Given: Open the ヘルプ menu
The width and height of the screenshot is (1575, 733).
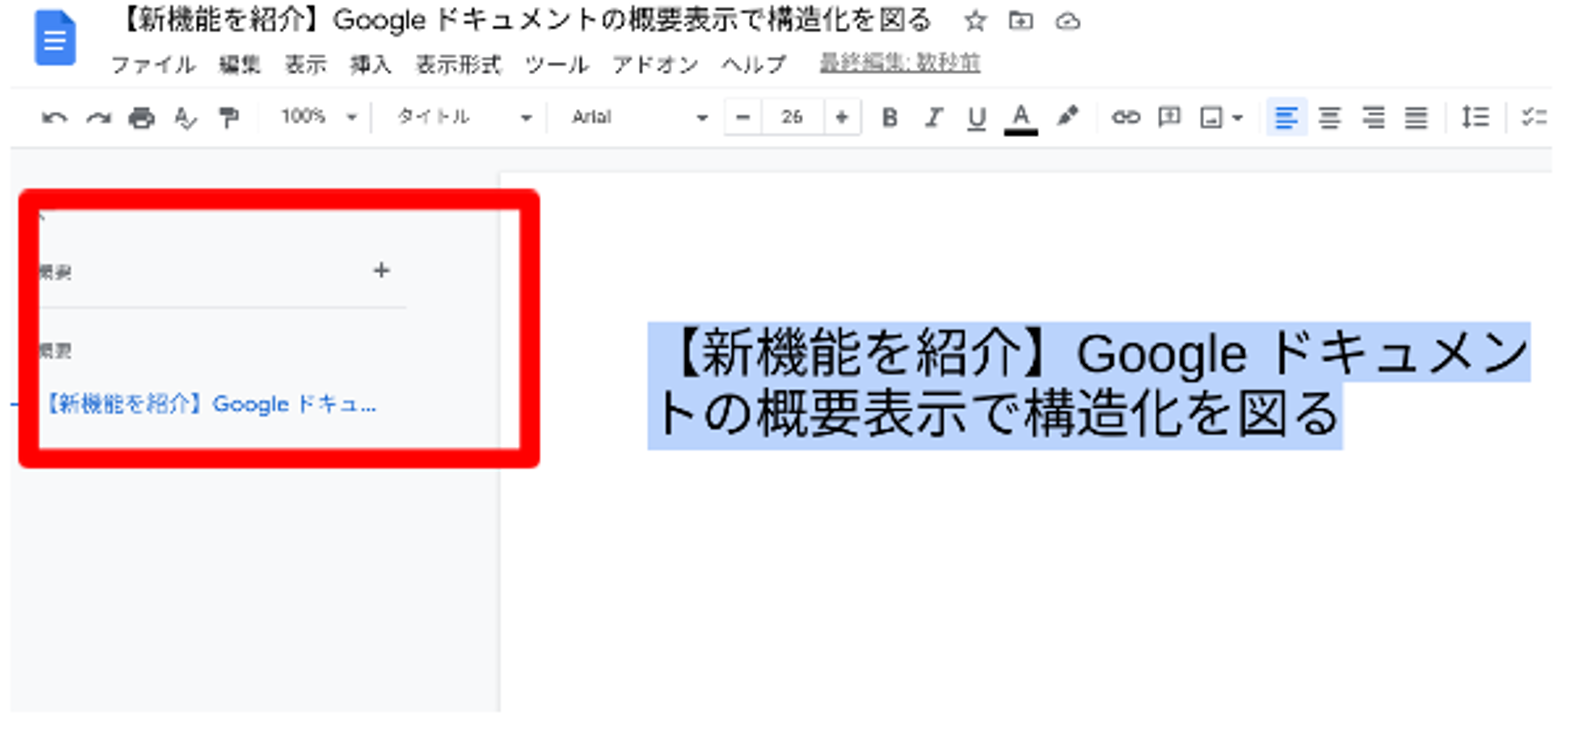Looking at the screenshot, I should (x=754, y=65).
